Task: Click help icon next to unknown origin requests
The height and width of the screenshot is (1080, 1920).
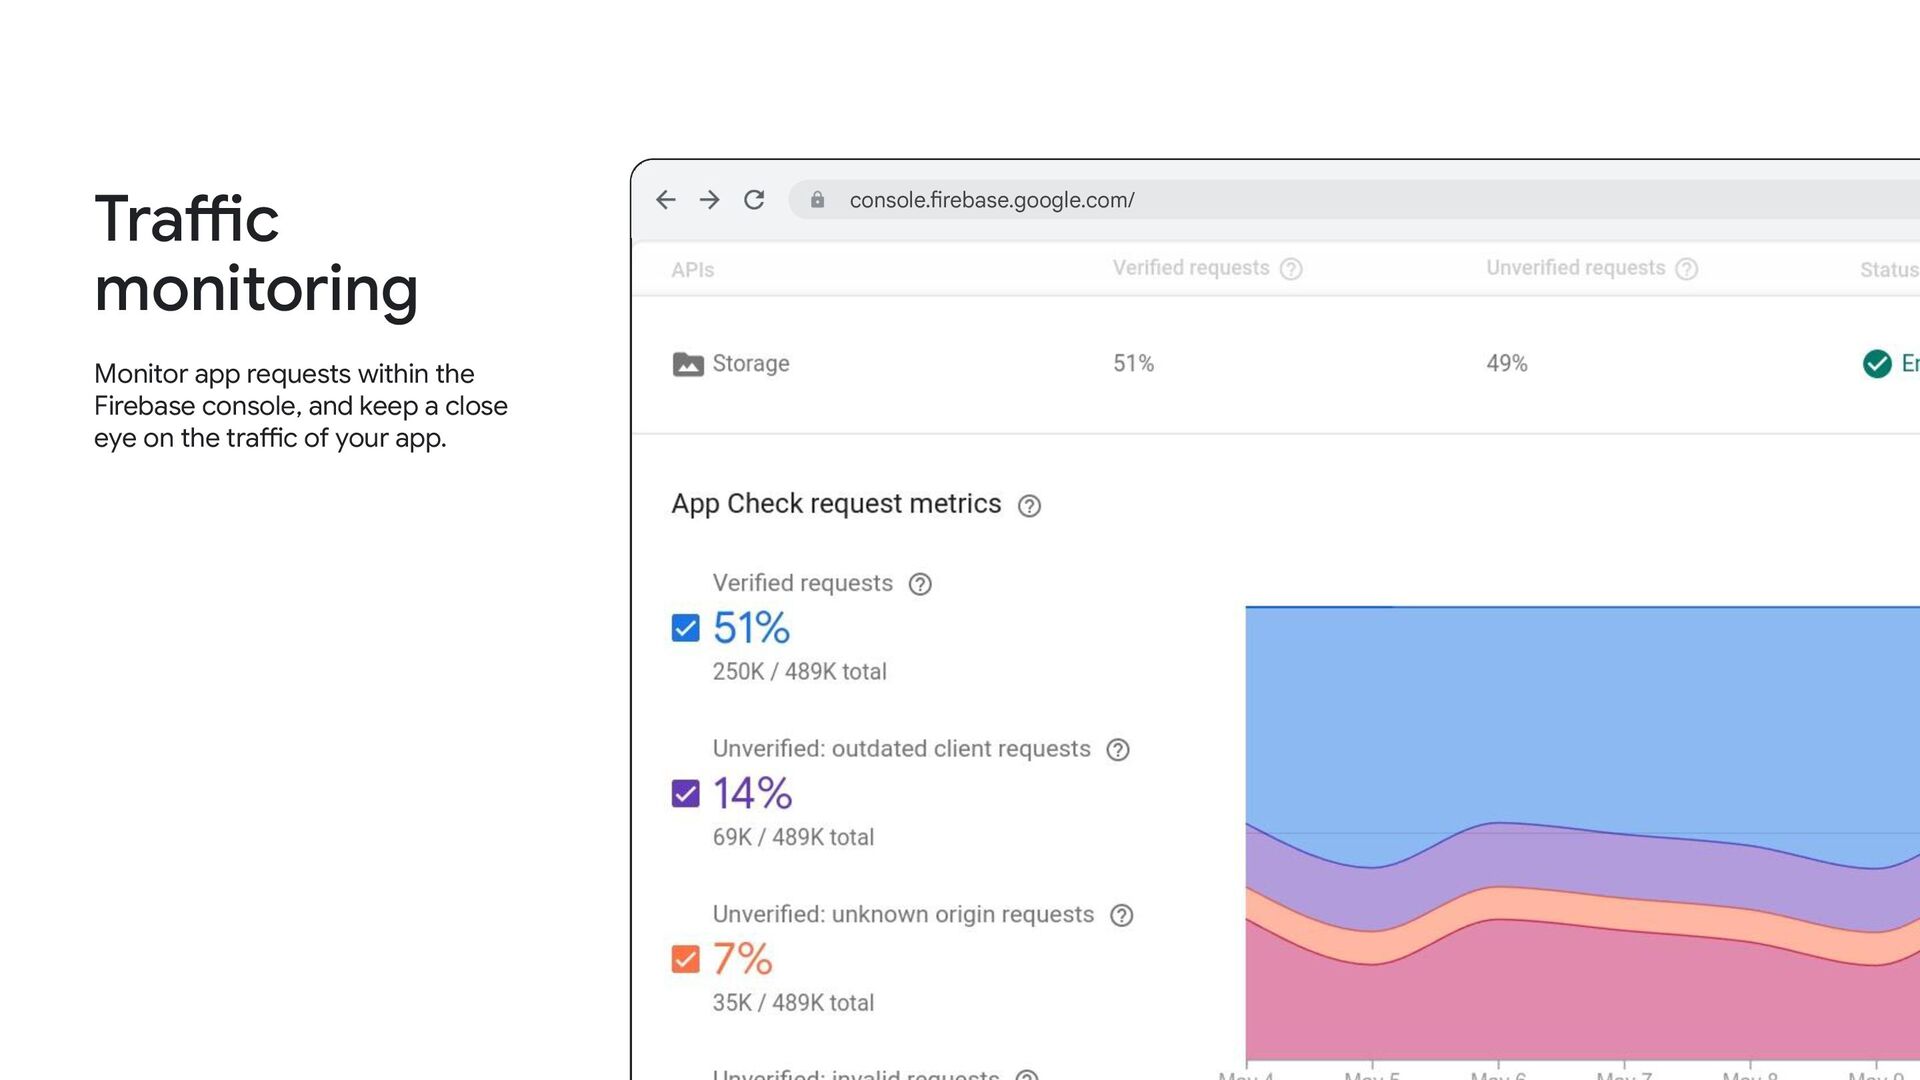Action: 1122,916
